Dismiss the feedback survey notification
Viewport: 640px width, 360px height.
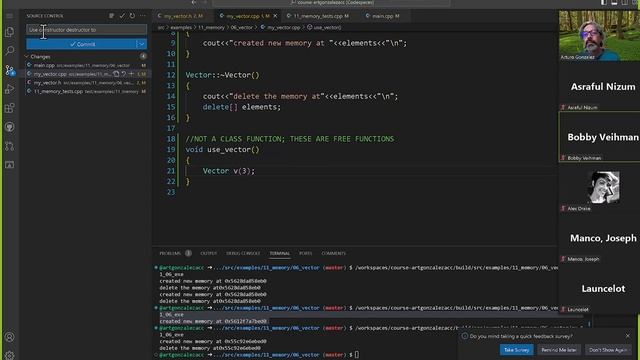click(628, 336)
